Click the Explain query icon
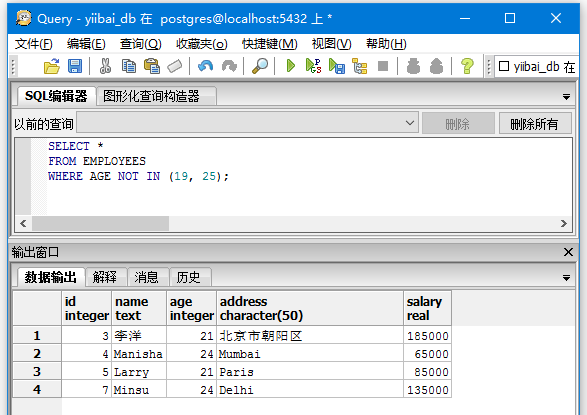Screen dimensions: 587x415 [x=360, y=66]
